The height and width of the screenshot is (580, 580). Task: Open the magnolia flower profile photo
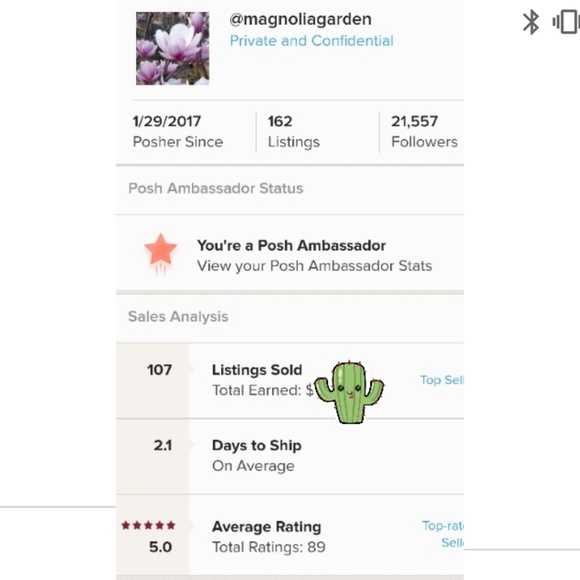(172, 48)
